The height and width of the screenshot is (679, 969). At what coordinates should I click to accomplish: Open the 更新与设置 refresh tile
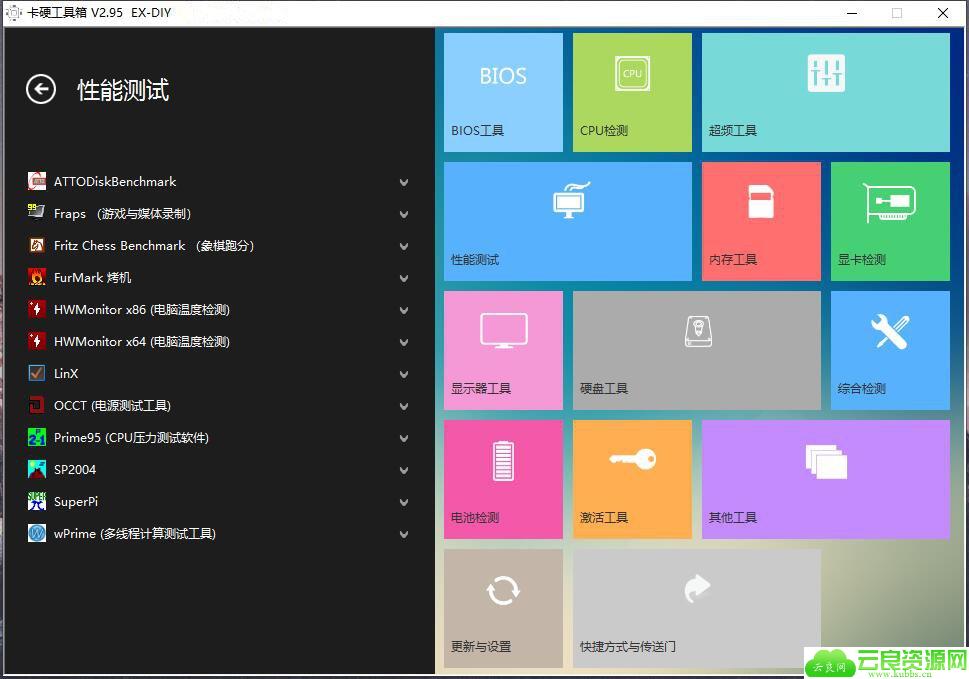click(503, 609)
